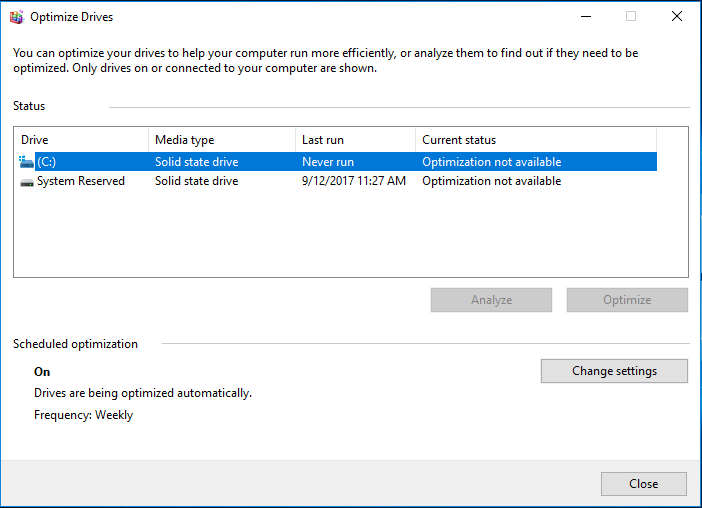The height and width of the screenshot is (508, 702).
Task: Click the maximize window icon
Action: click(631, 17)
